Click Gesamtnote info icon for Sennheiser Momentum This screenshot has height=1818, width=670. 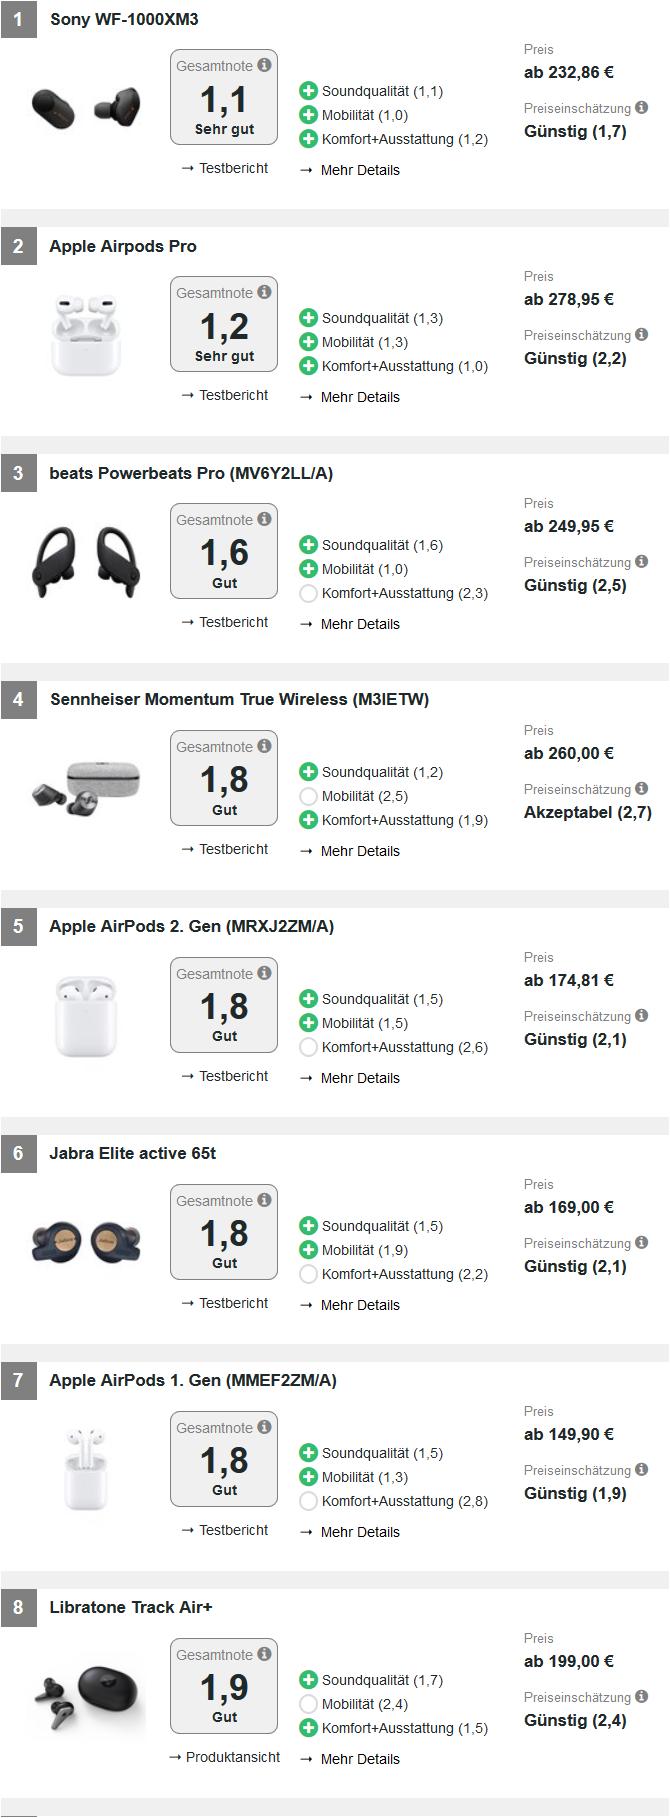(264, 746)
